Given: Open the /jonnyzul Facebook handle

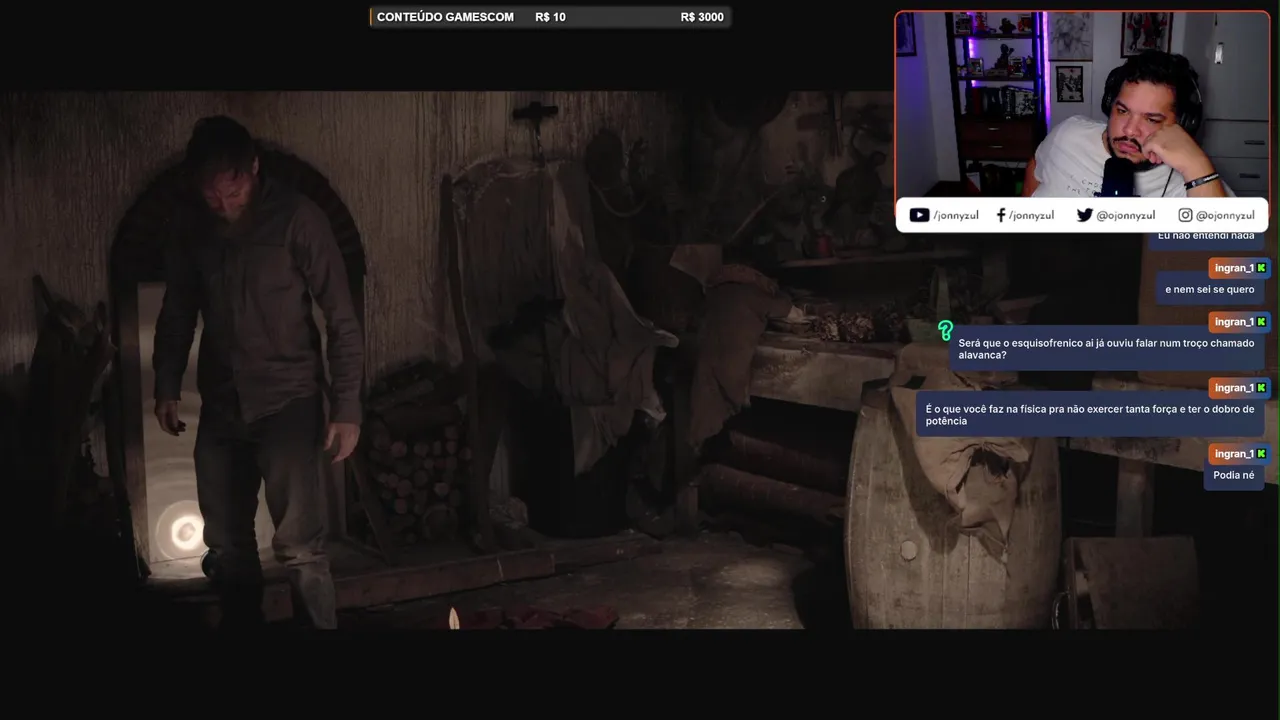Looking at the screenshot, I should (x=1031, y=215).
